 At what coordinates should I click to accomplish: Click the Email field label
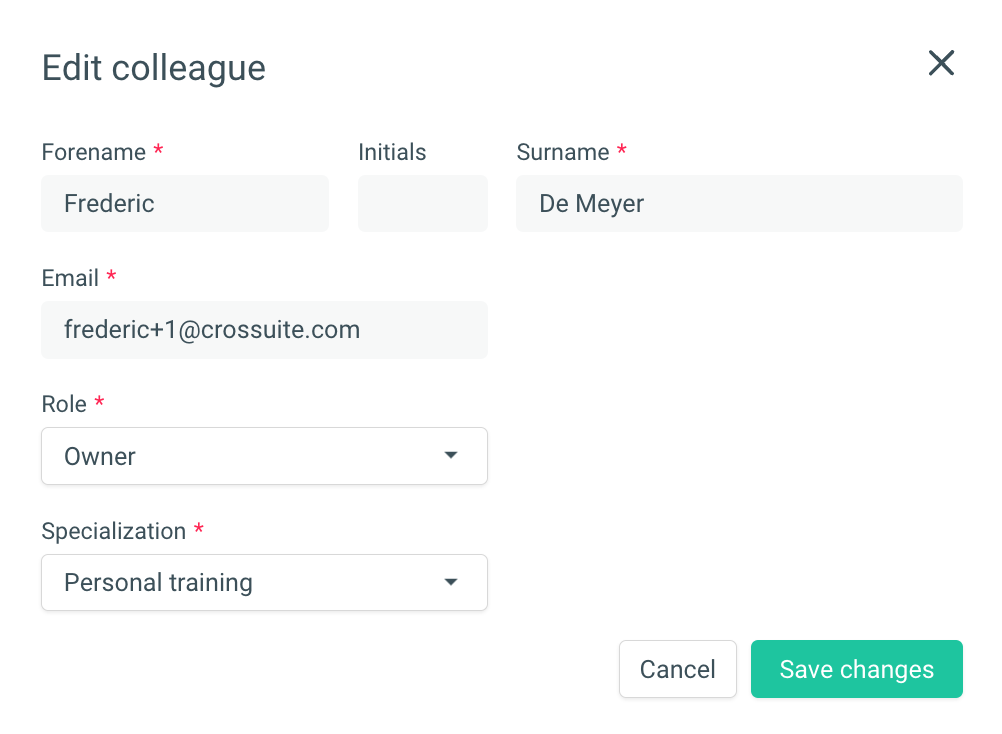70,278
